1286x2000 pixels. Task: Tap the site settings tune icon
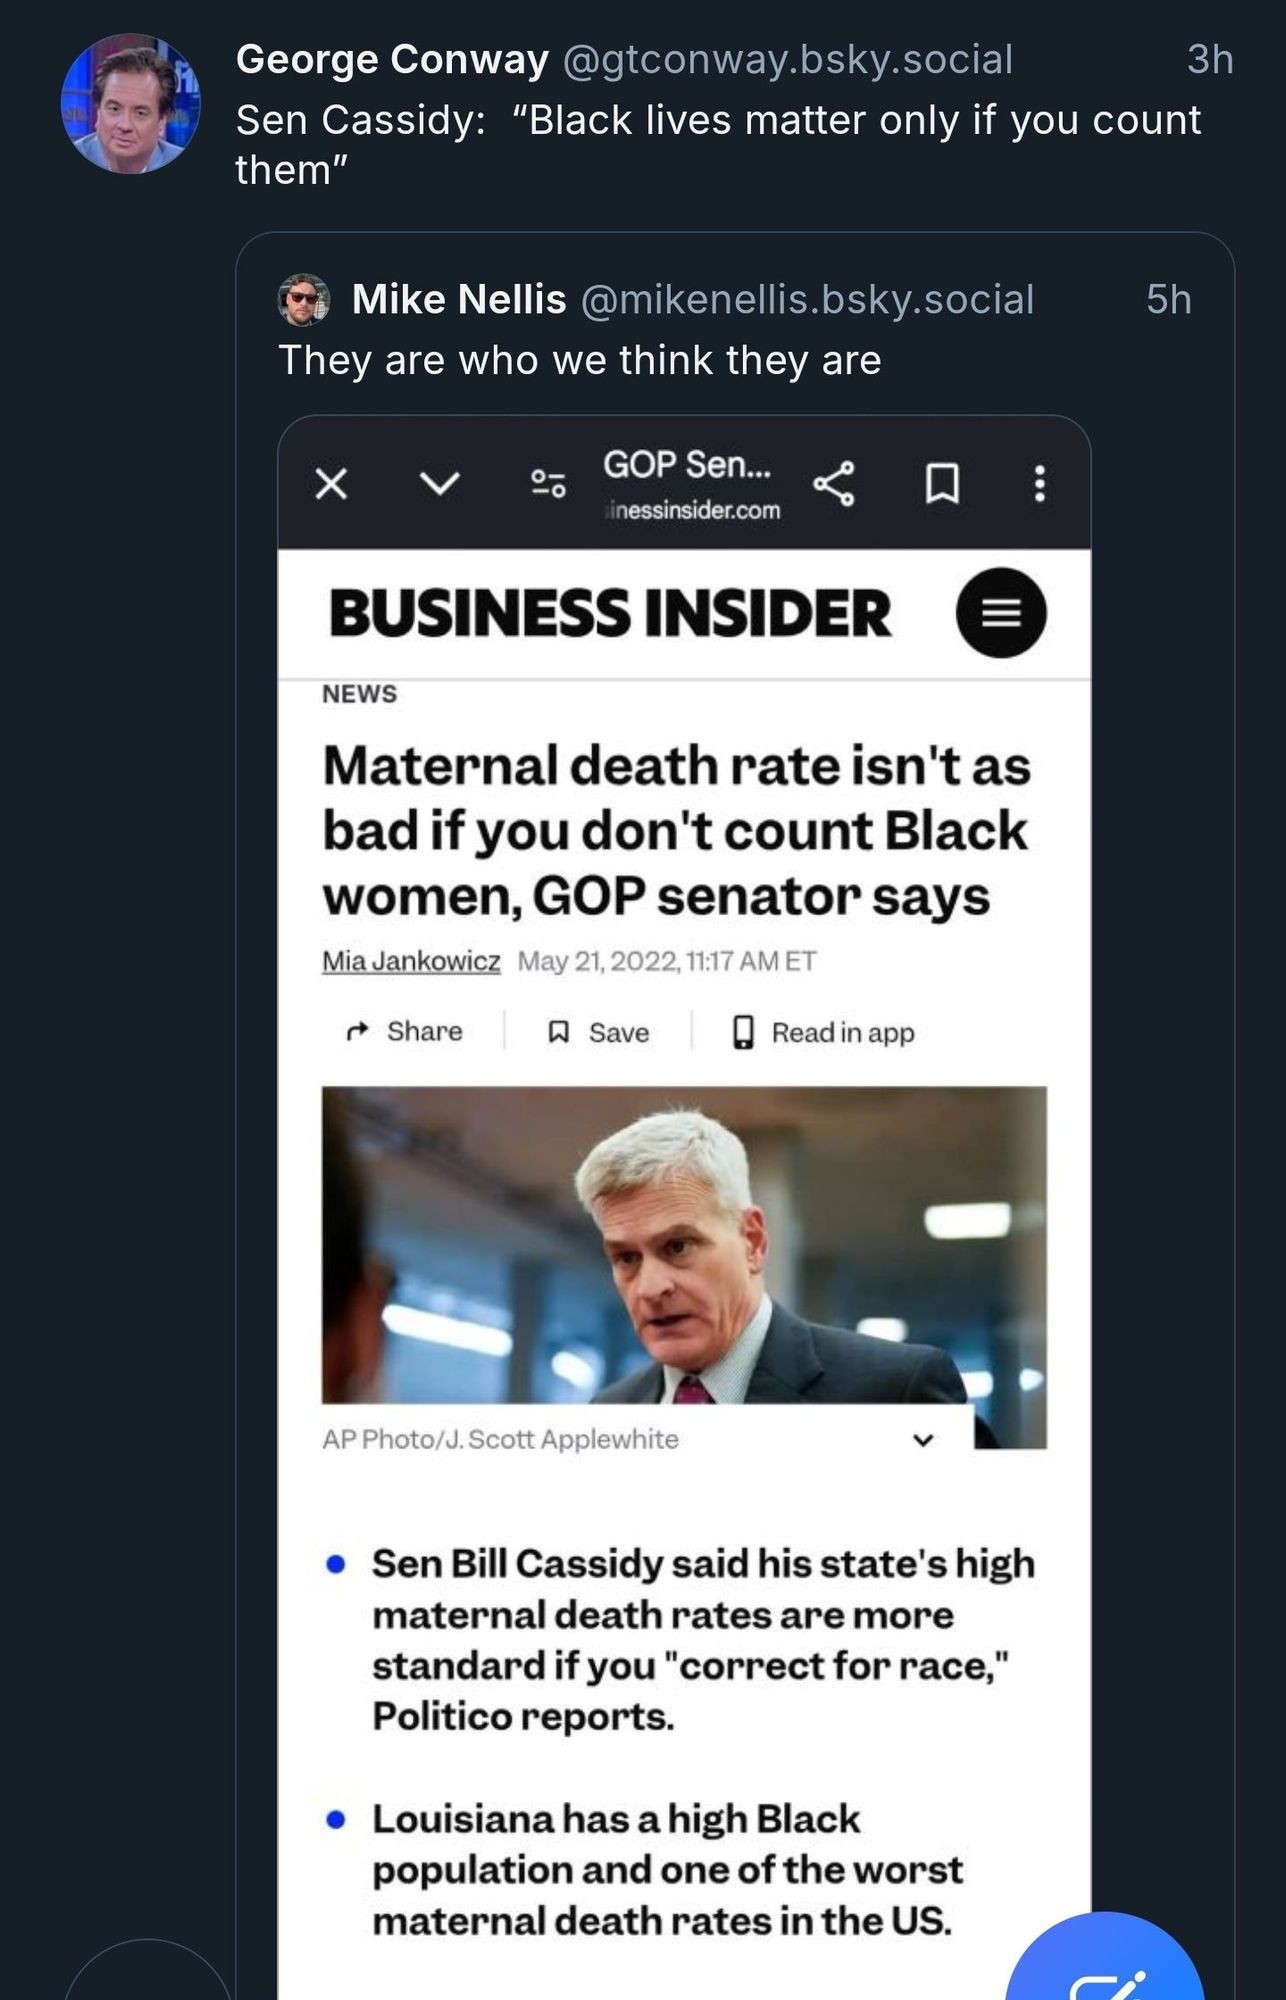click(548, 484)
